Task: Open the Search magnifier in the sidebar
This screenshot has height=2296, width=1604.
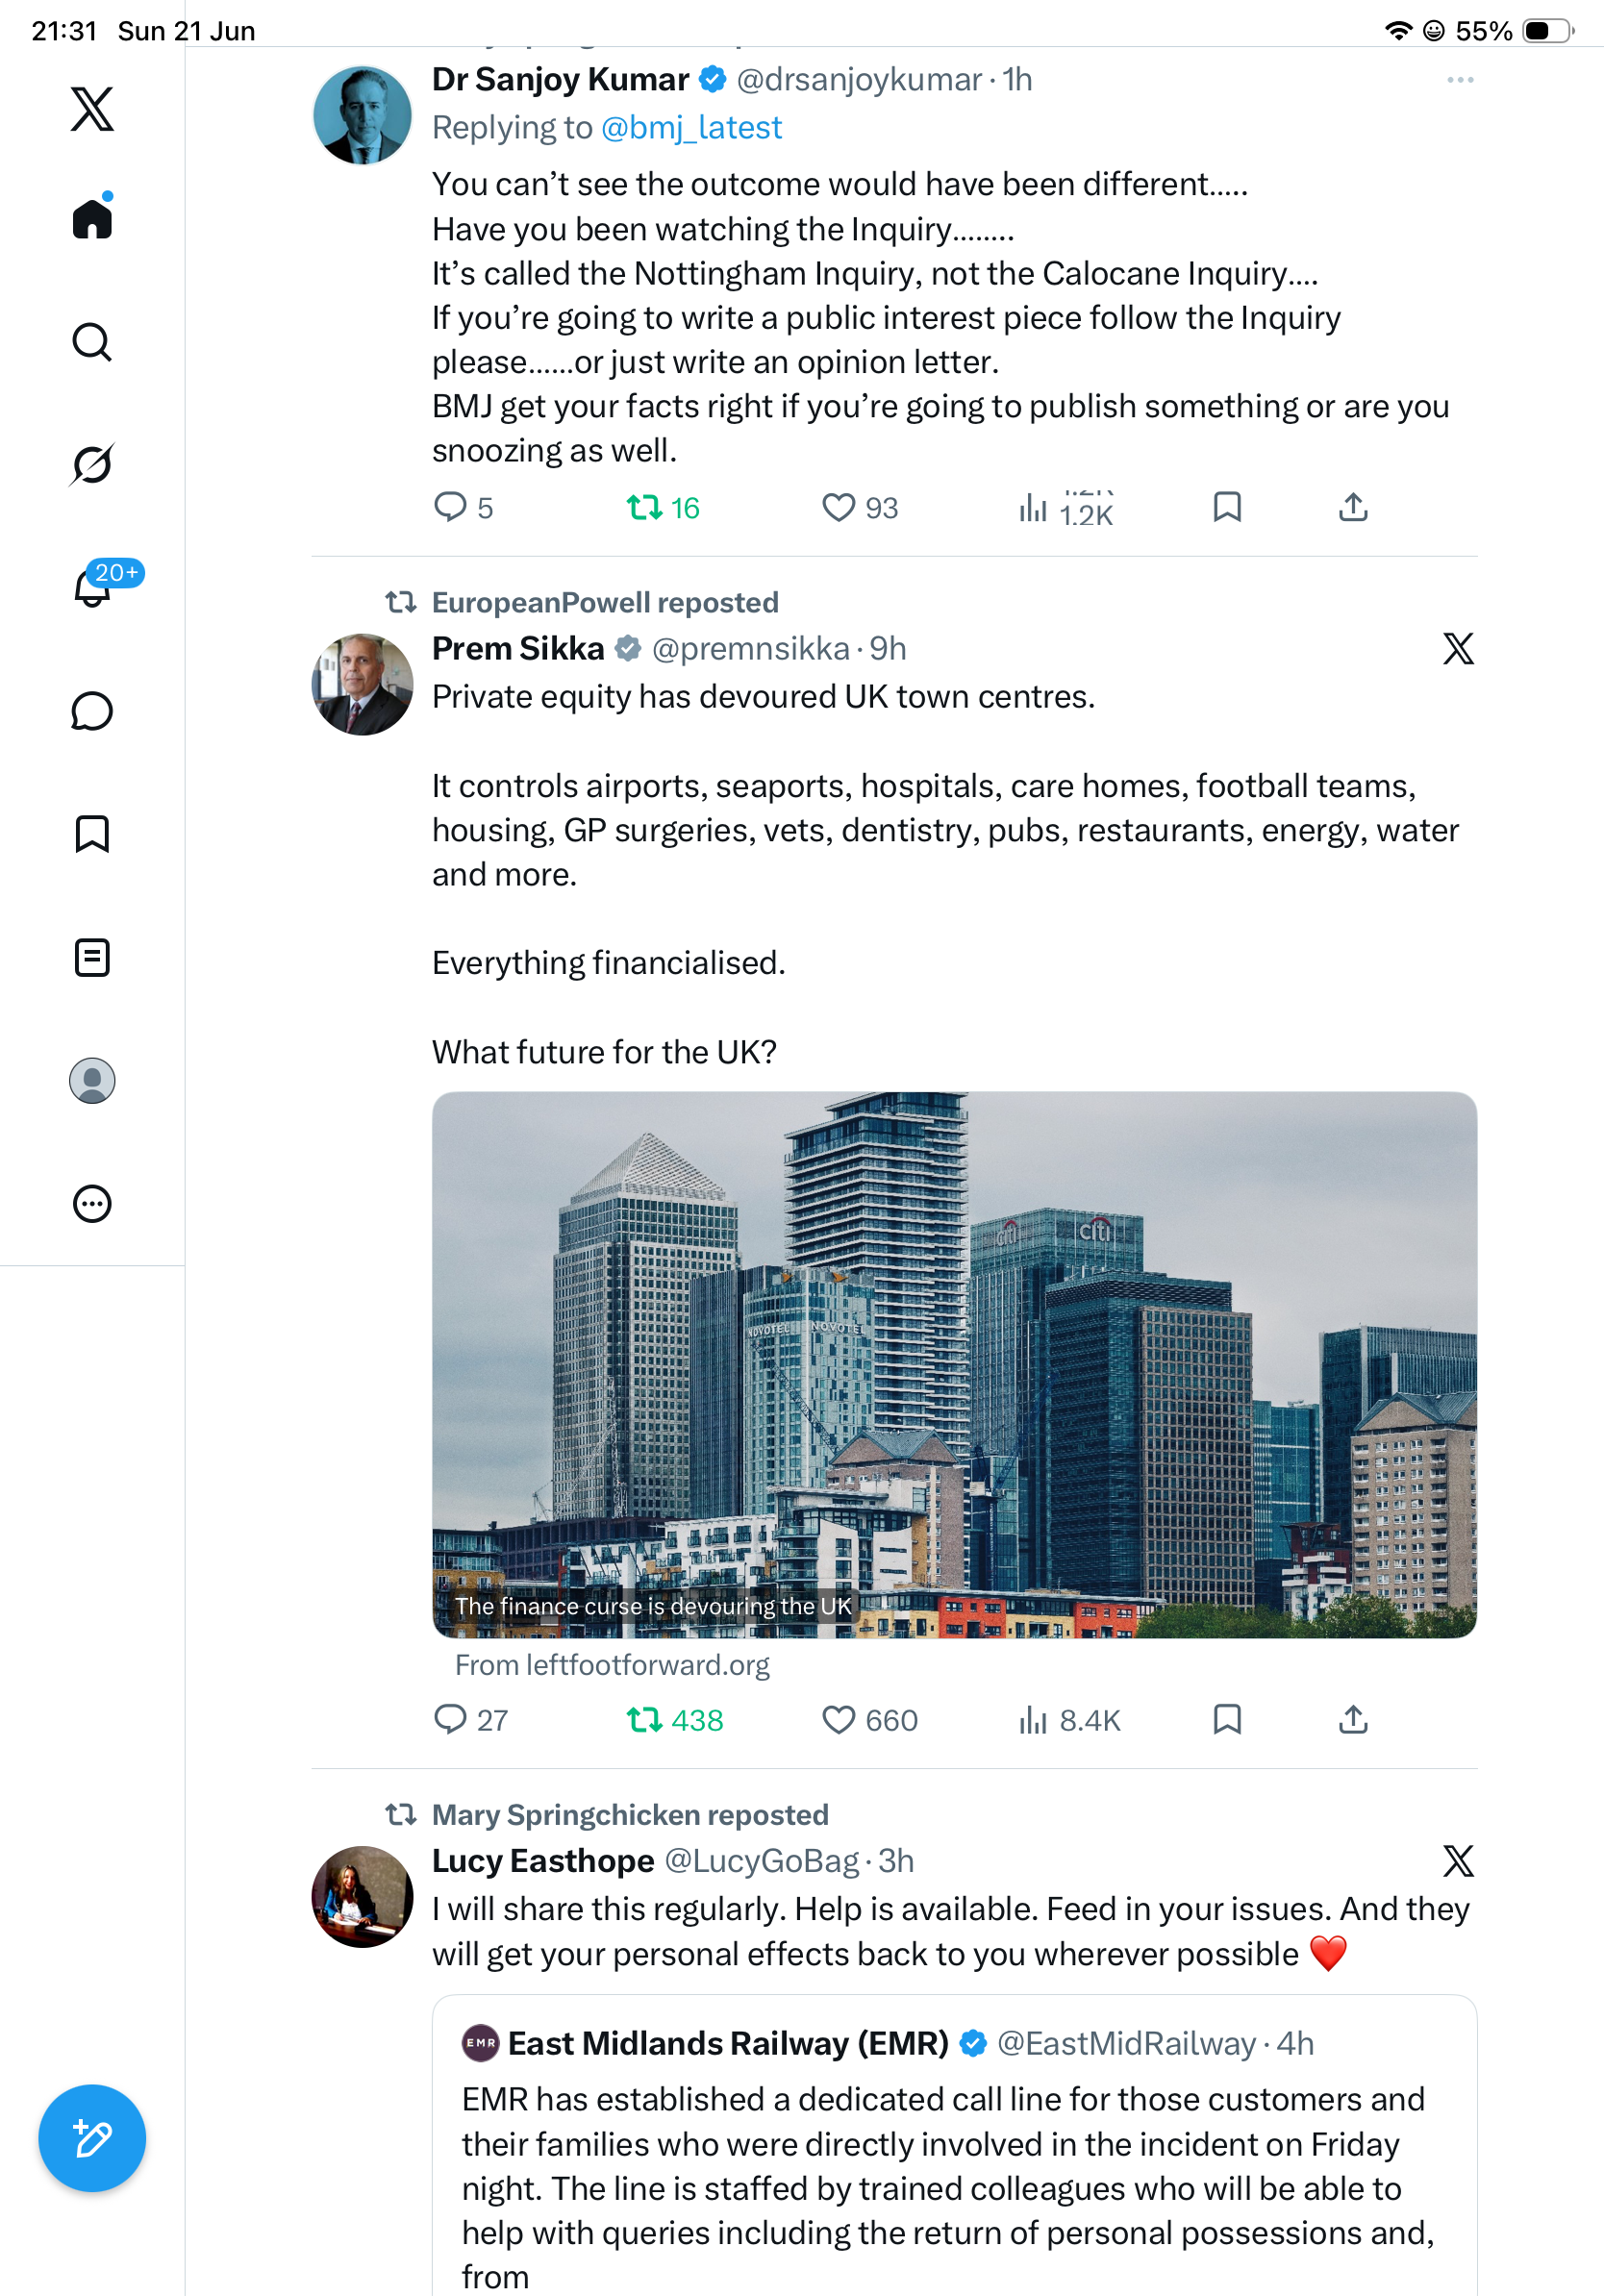Action: pyautogui.click(x=92, y=342)
